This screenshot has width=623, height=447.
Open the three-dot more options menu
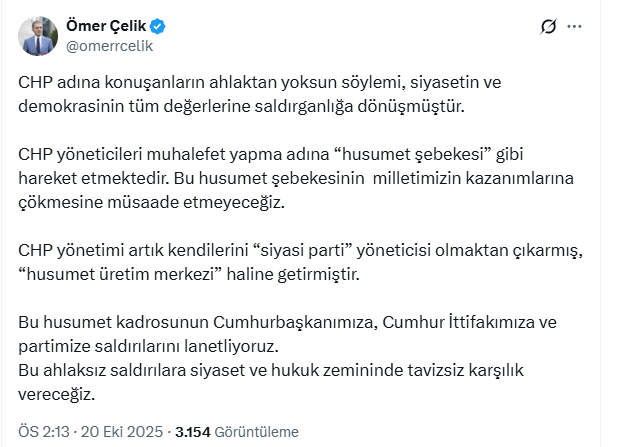click(574, 27)
